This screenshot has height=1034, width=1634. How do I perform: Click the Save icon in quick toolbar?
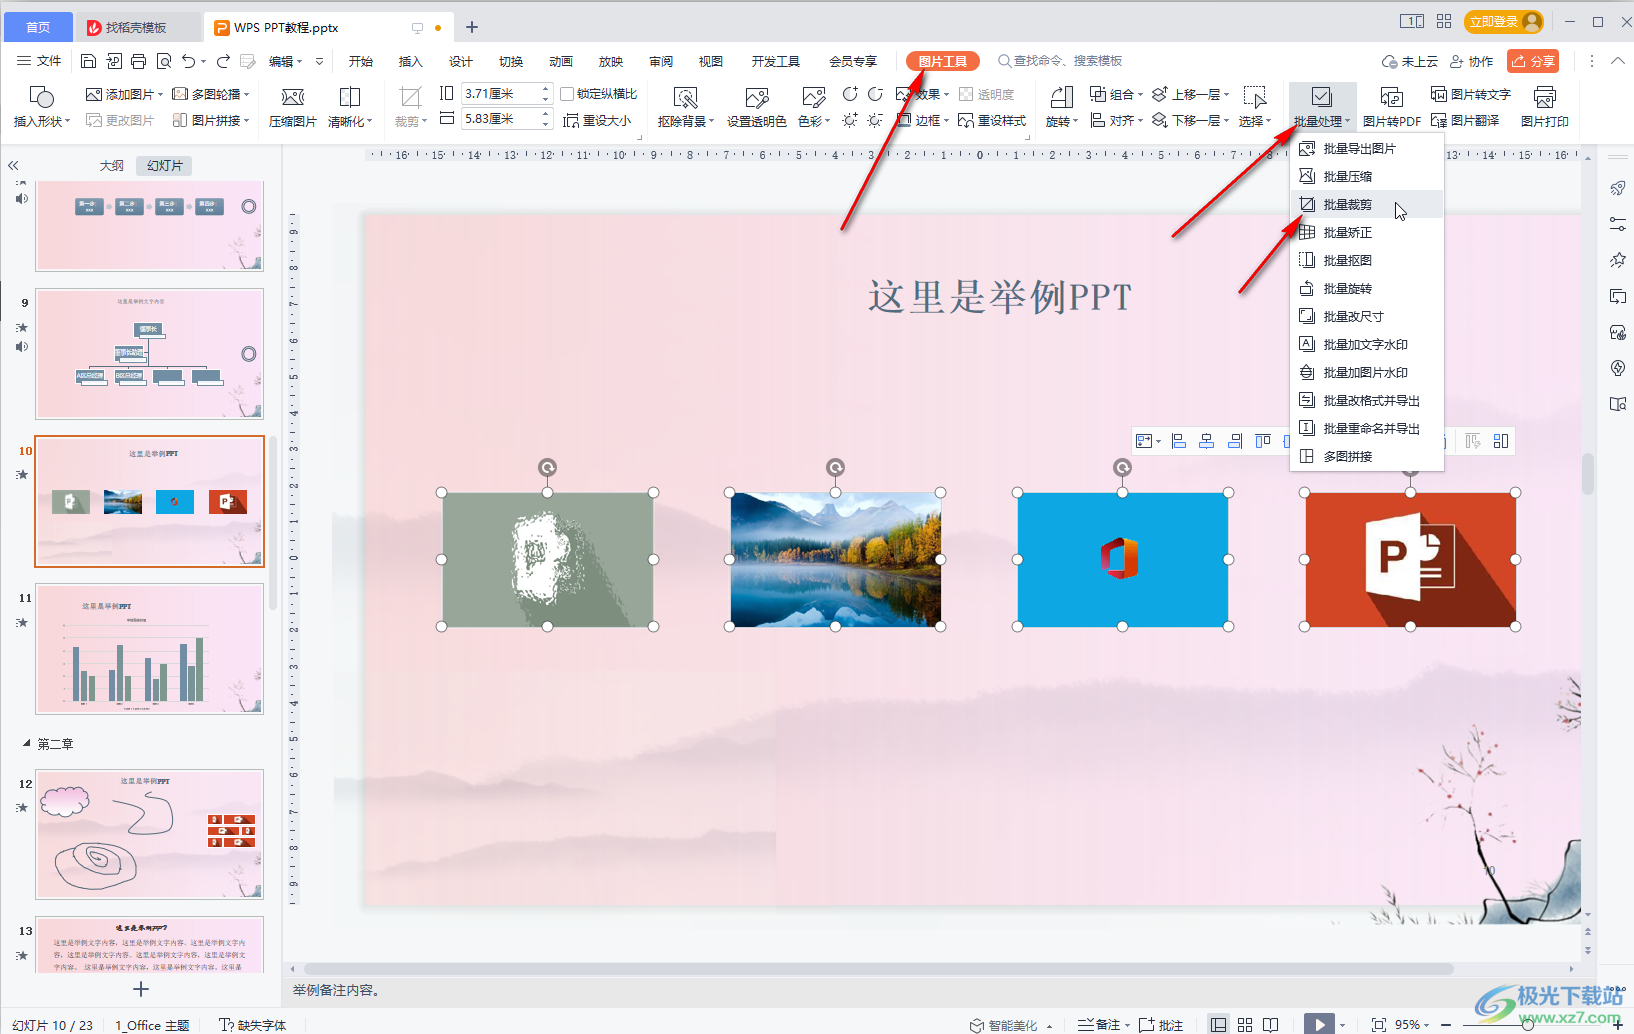[x=88, y=61]
